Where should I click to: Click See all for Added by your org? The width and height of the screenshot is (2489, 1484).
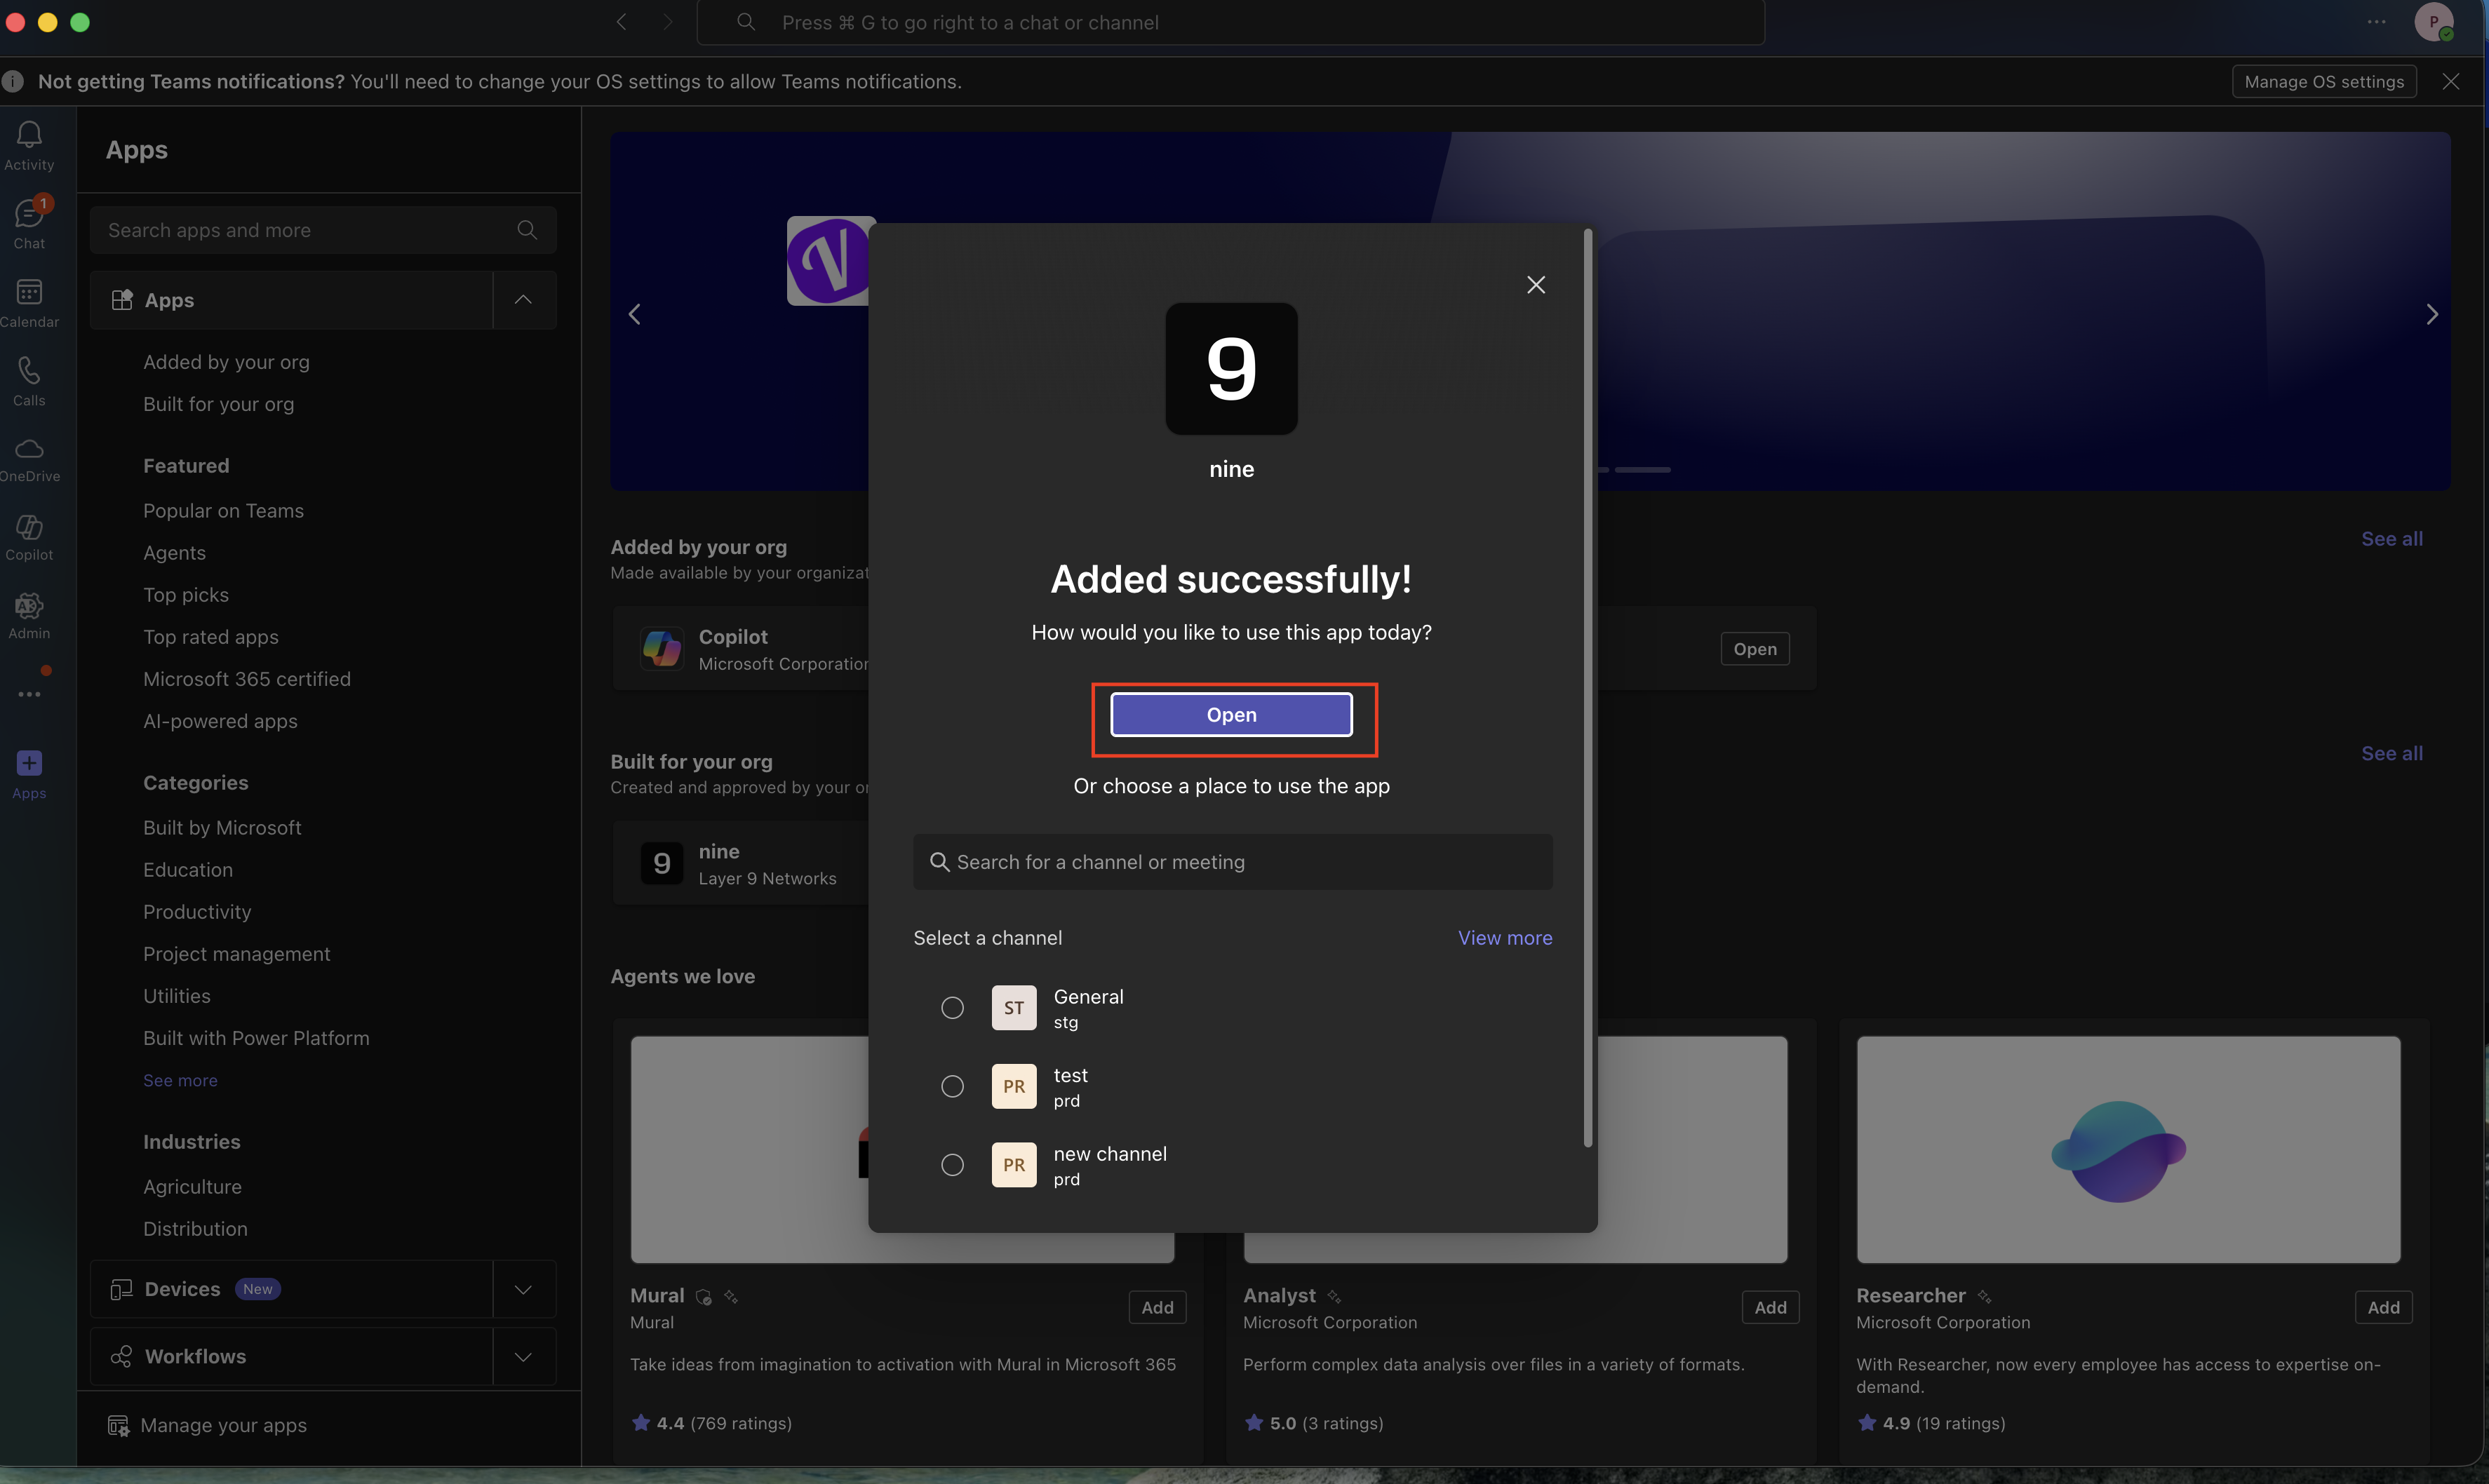tap(2392, 539)
